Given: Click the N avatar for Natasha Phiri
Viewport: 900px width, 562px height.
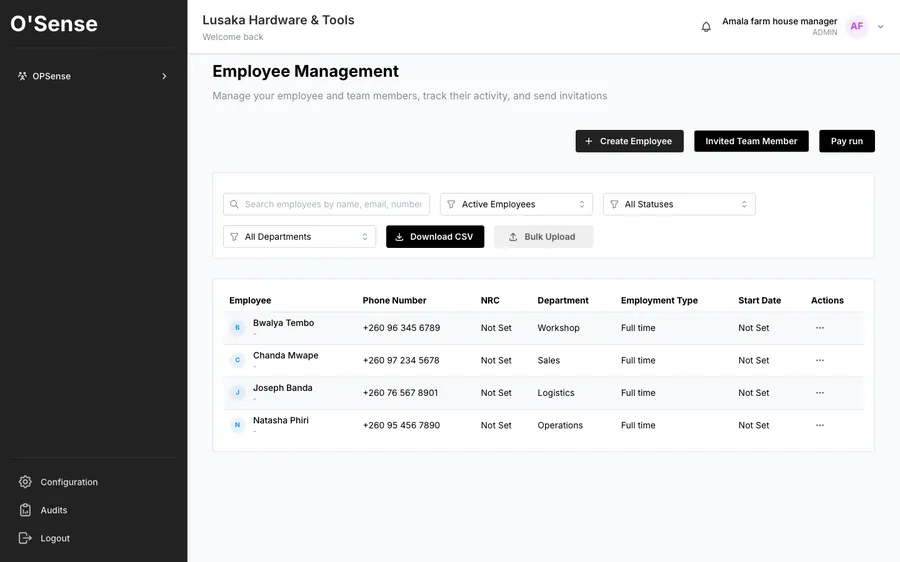Looking at the screenshot, I should pos(237,425).
